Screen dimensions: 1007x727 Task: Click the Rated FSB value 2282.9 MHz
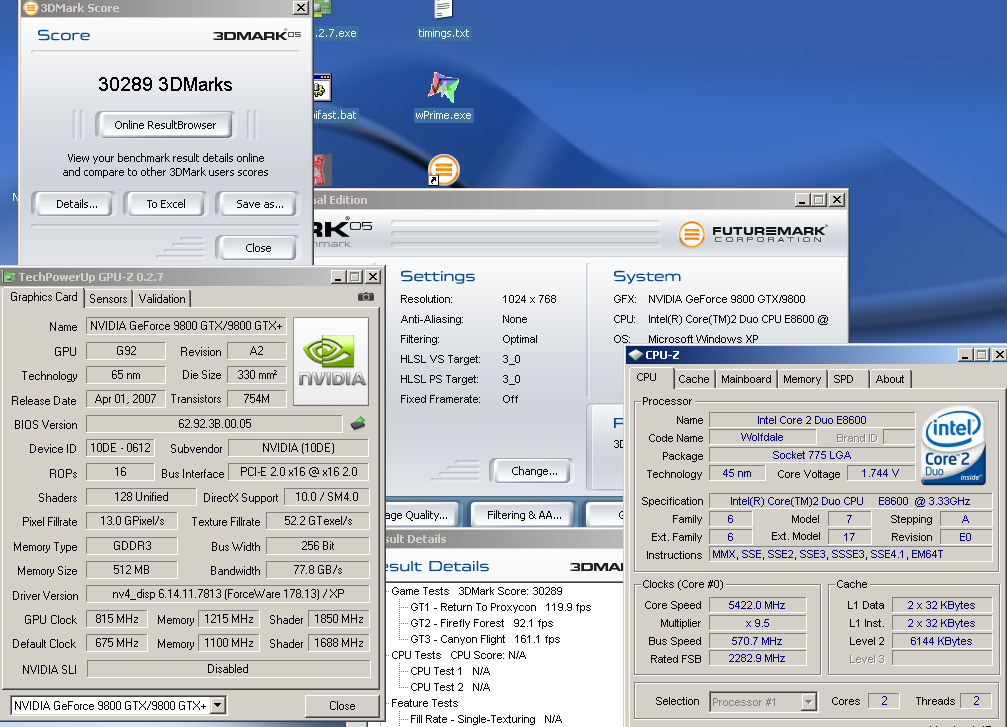(x=757, y=658)
